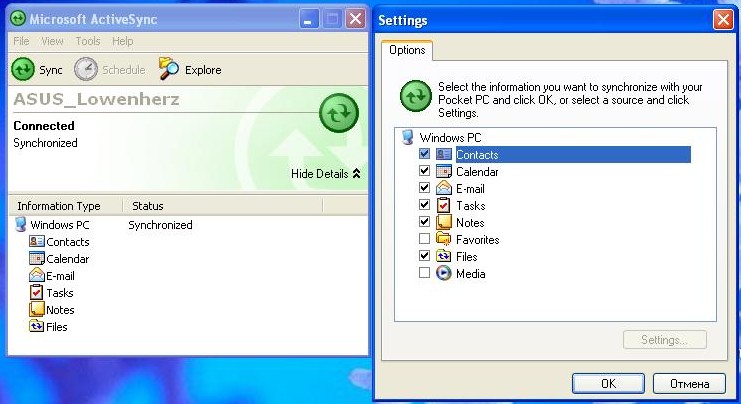Image resolution: width=741 pixels, height=404 pixels.
Task: Click the Files sync folder icon in Settings
Action: coord(444,256)
